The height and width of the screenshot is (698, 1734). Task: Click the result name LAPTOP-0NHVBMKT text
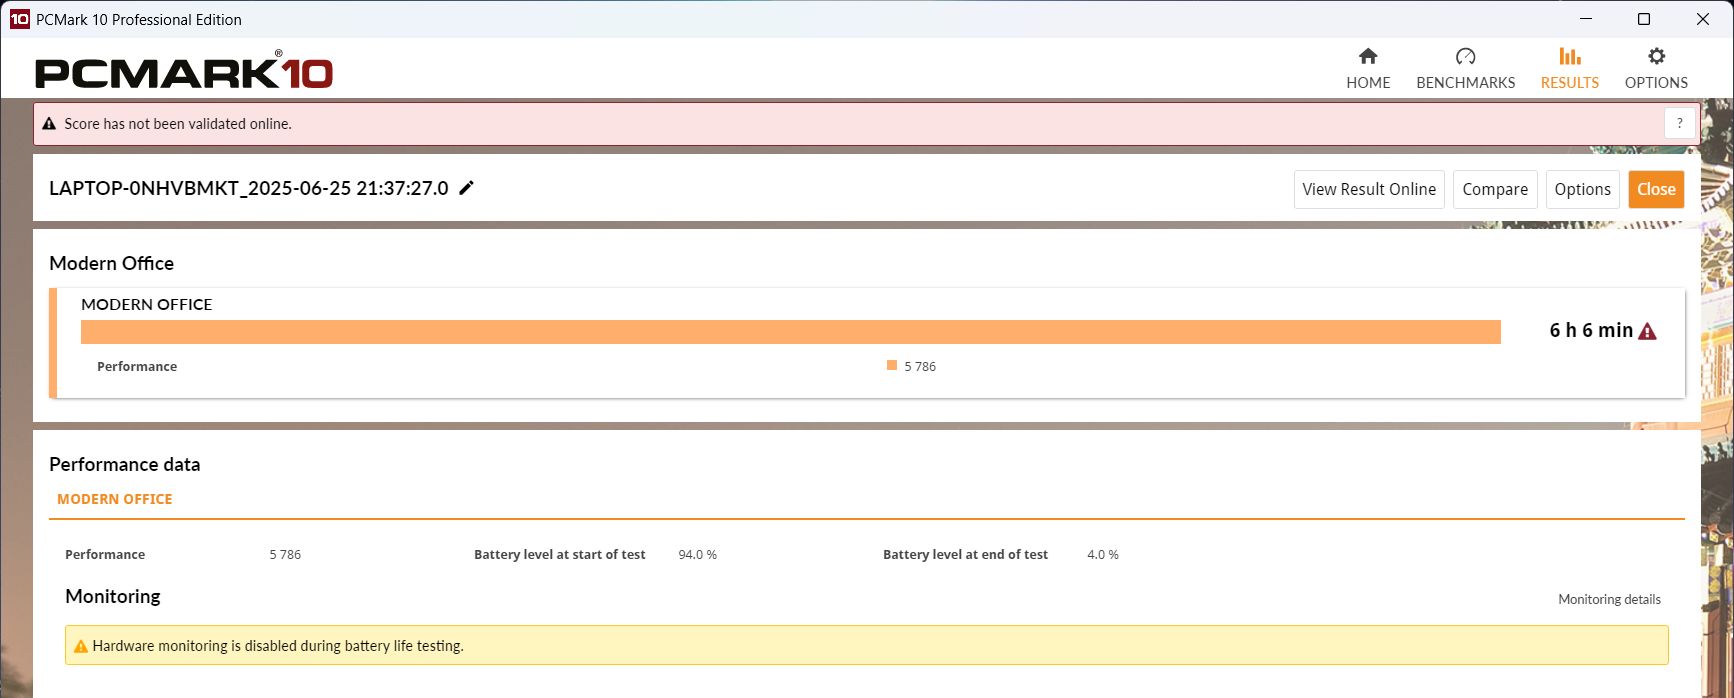248,188
